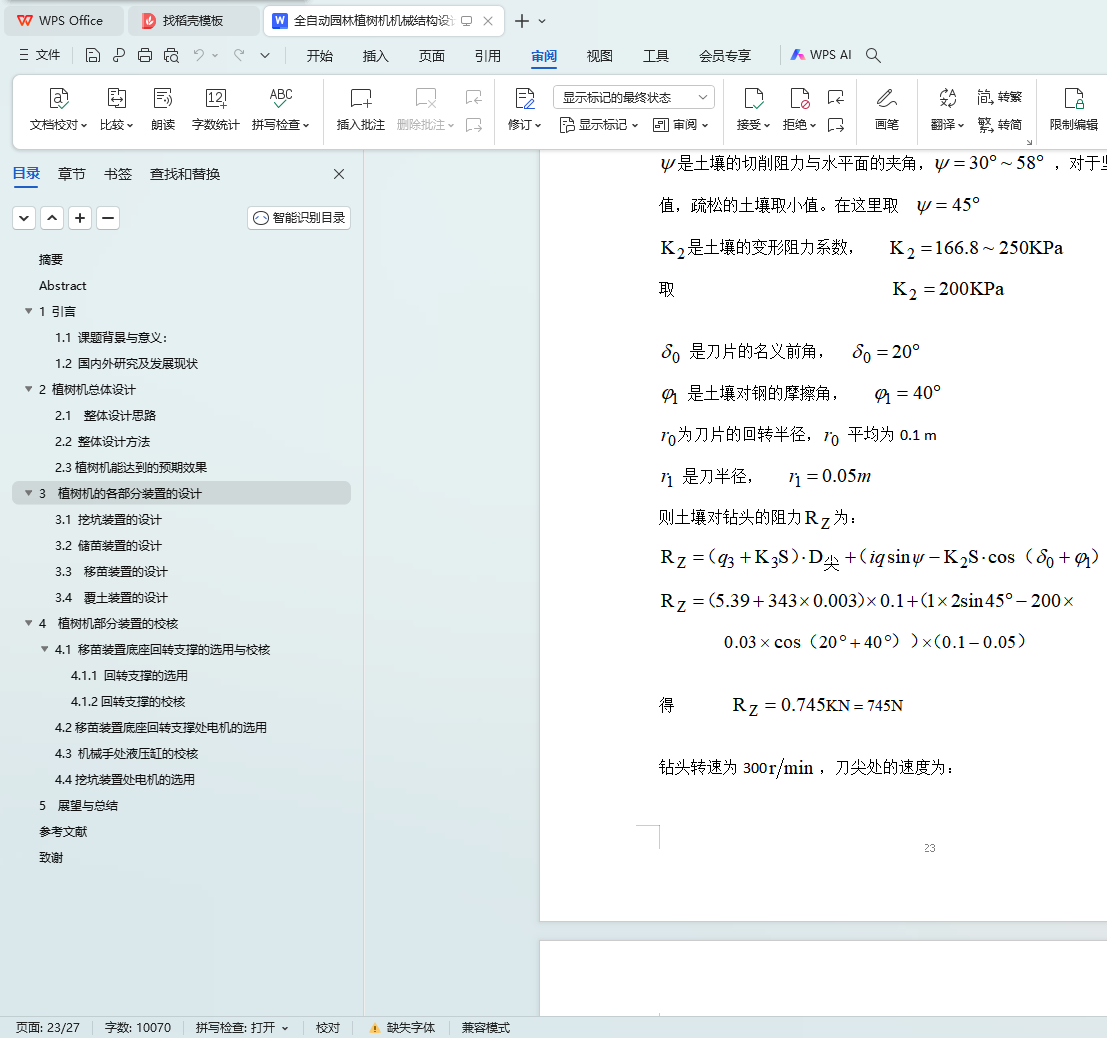1107x1038 pixels.
Task: Click the search magnifier icon
Action: click(x=873, y=55)
